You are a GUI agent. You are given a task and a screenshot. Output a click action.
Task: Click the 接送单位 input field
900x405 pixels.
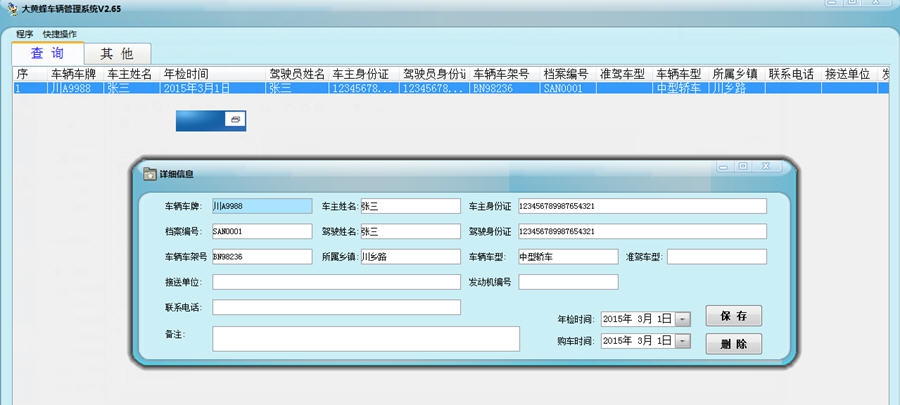tap(336, 282)
